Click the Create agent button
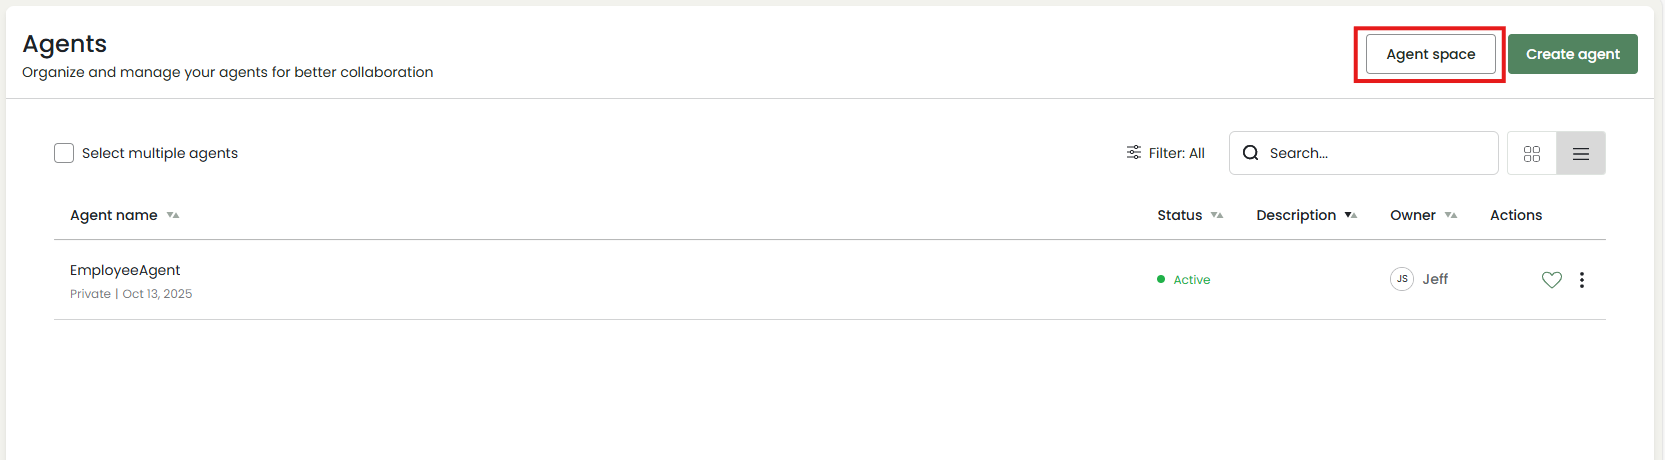This screenshot has width=1665, height=460. point(1572,54)
